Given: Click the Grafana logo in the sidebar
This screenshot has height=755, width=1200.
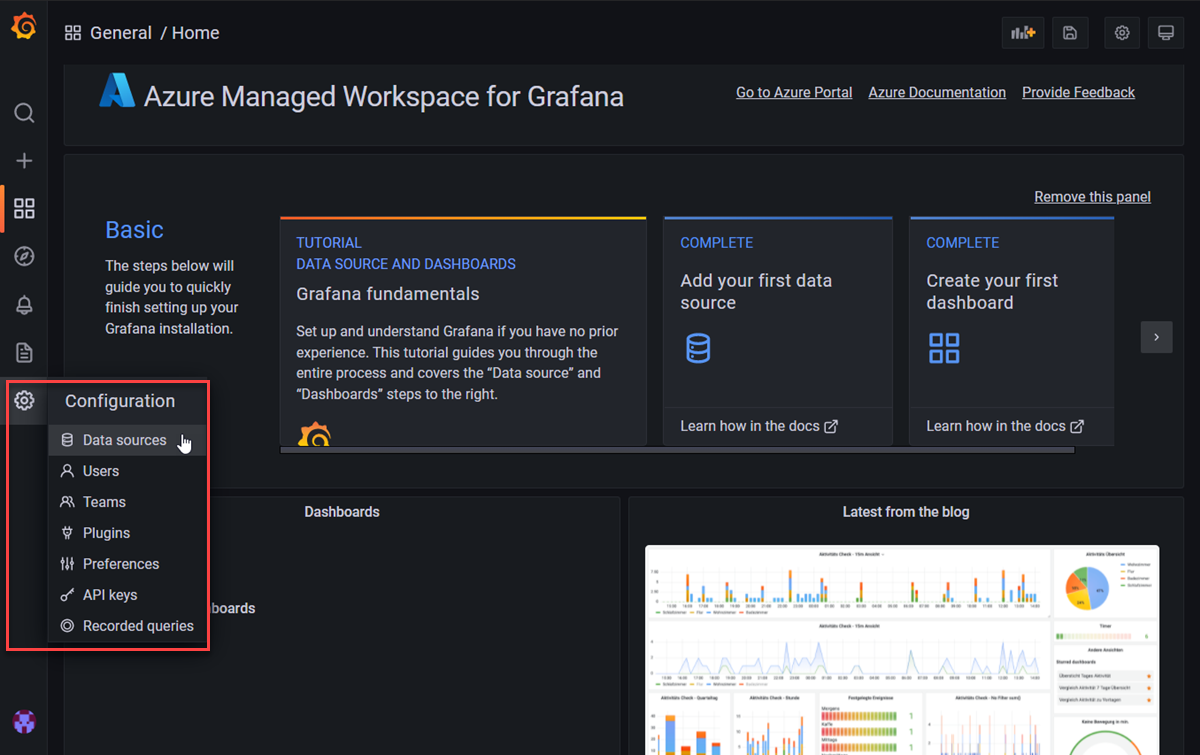Looking at the screenshot, I should [24, 26].
